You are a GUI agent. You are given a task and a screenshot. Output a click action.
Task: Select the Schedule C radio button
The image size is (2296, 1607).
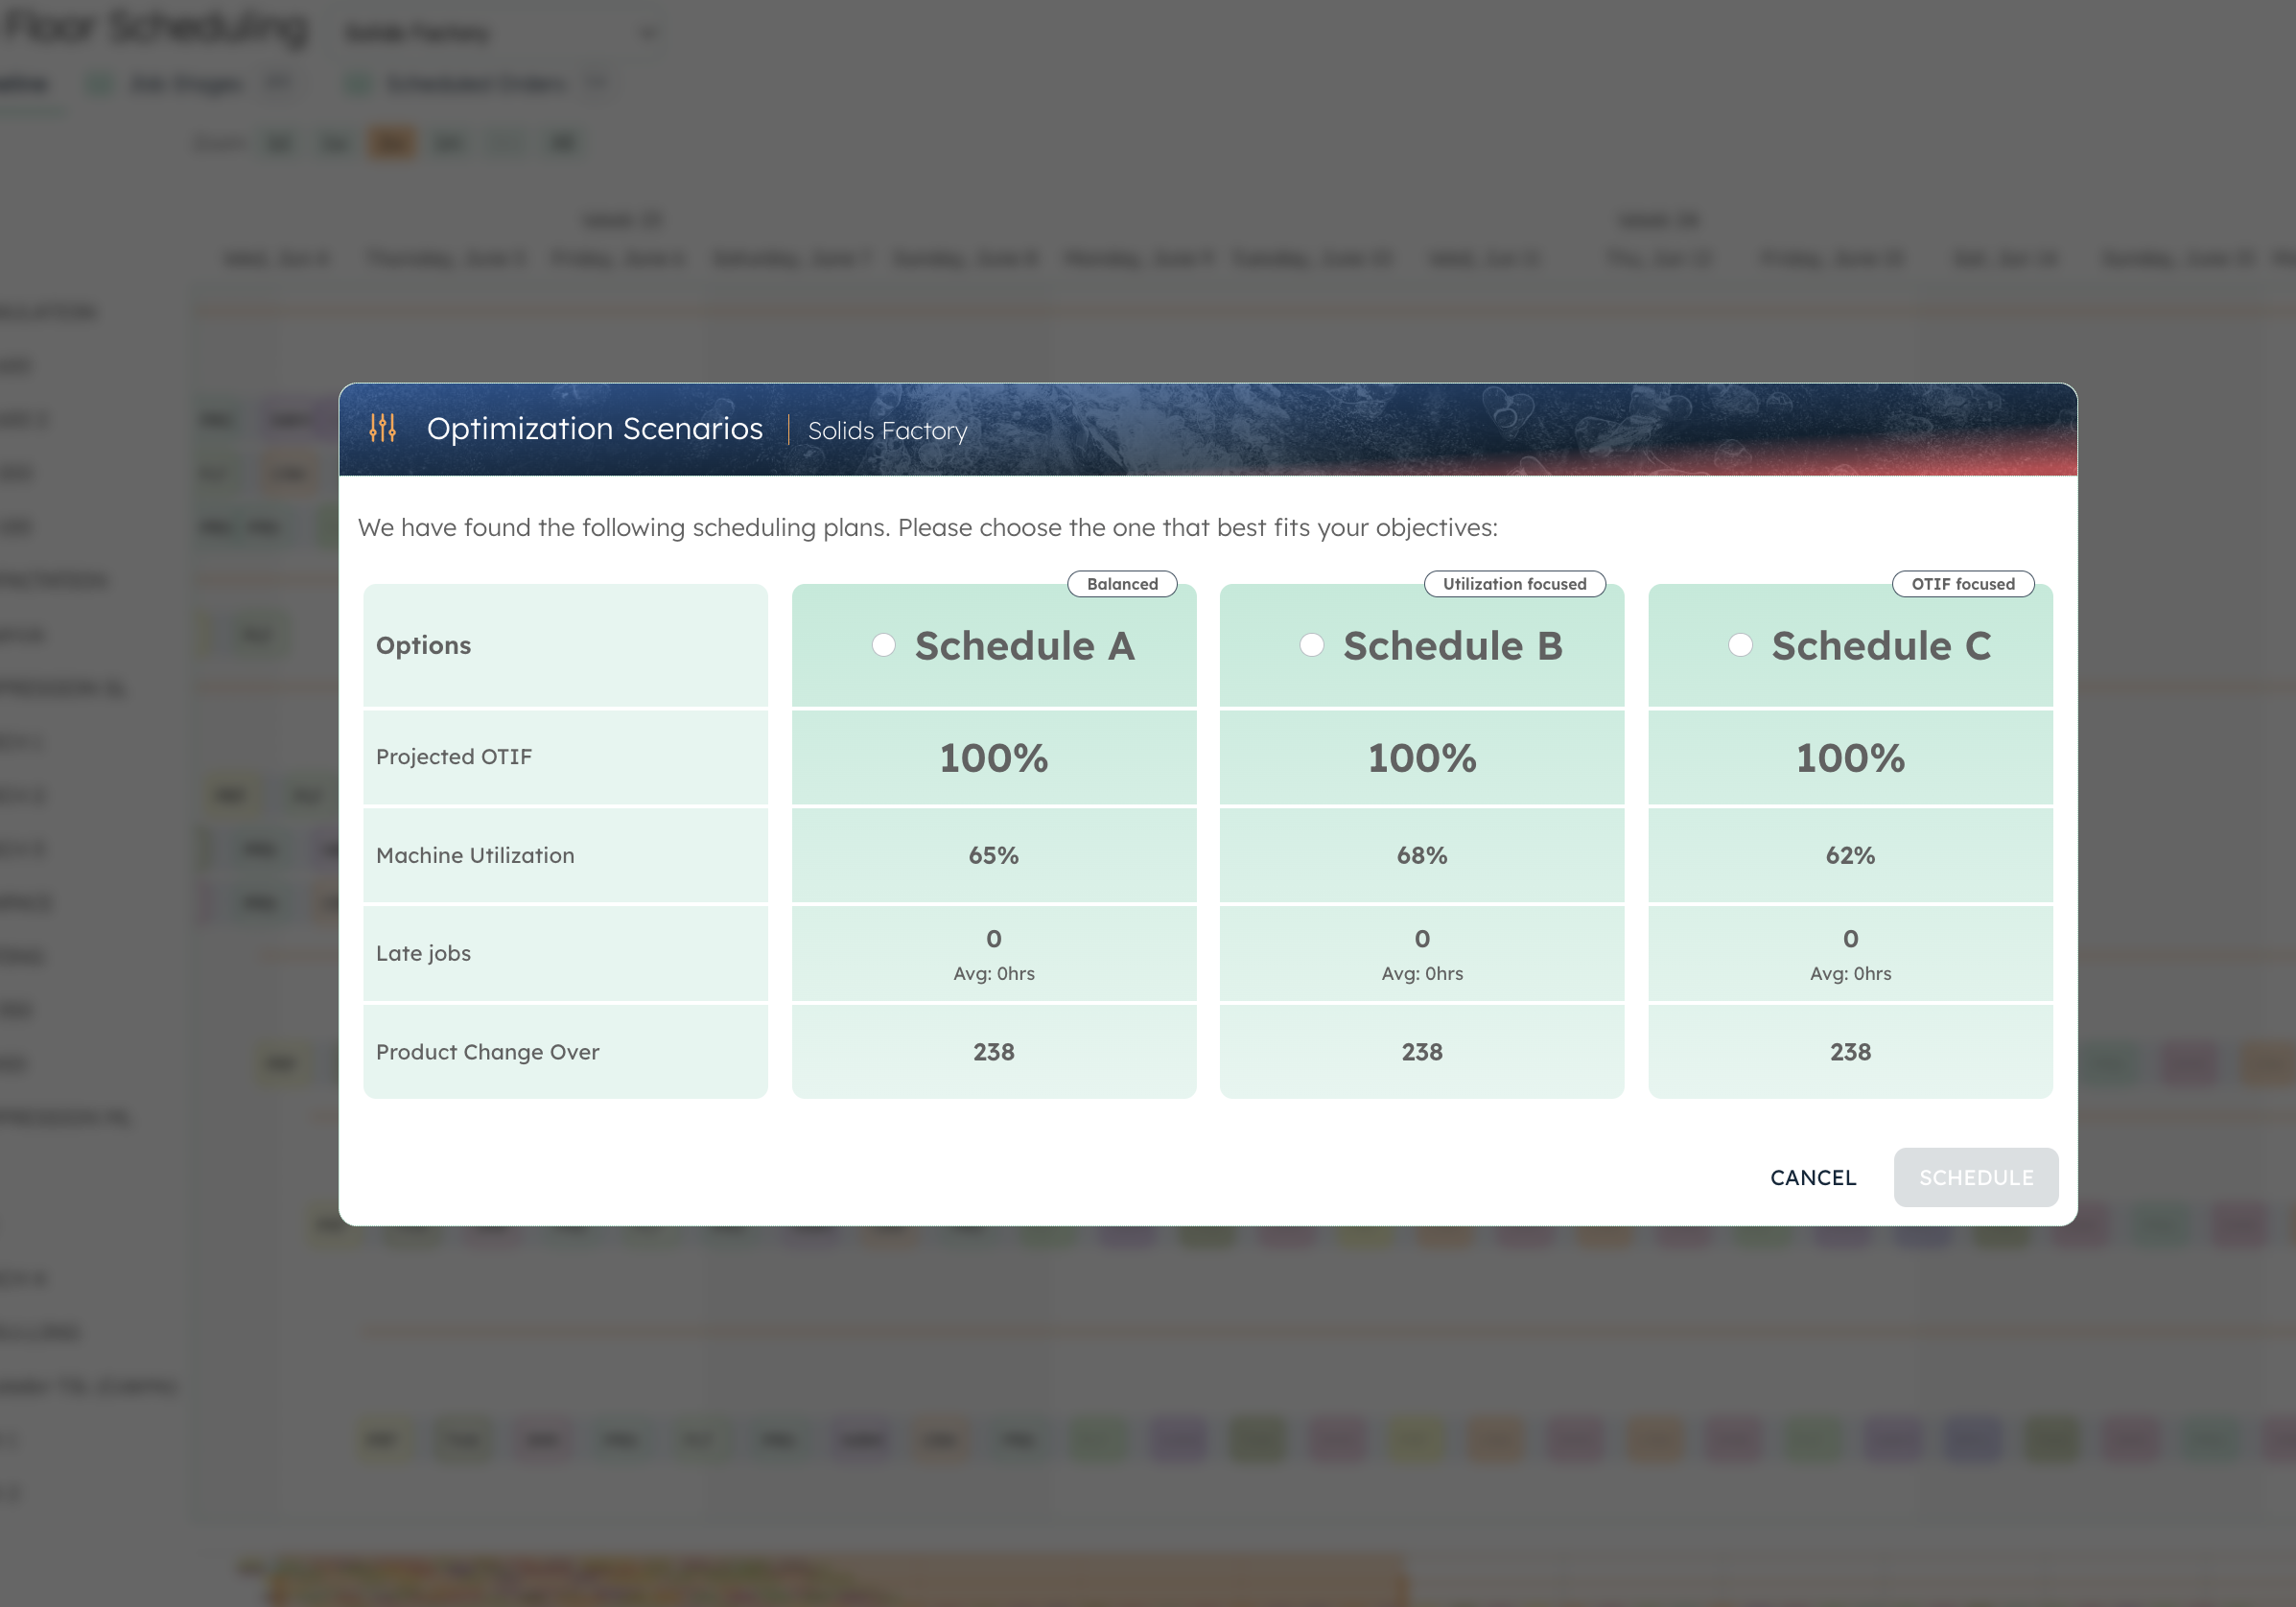1740,645
